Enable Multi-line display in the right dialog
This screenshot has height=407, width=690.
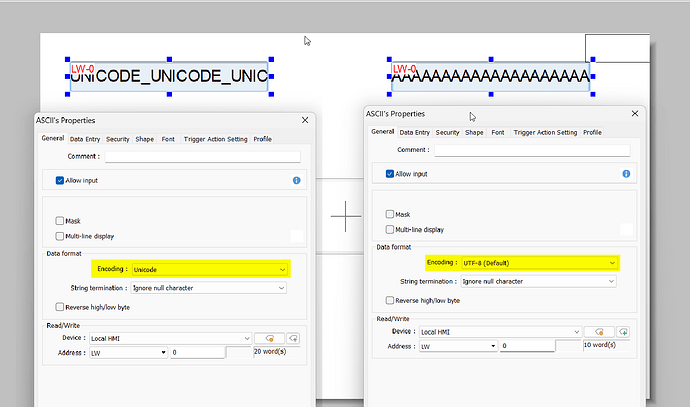click(389, 230)
